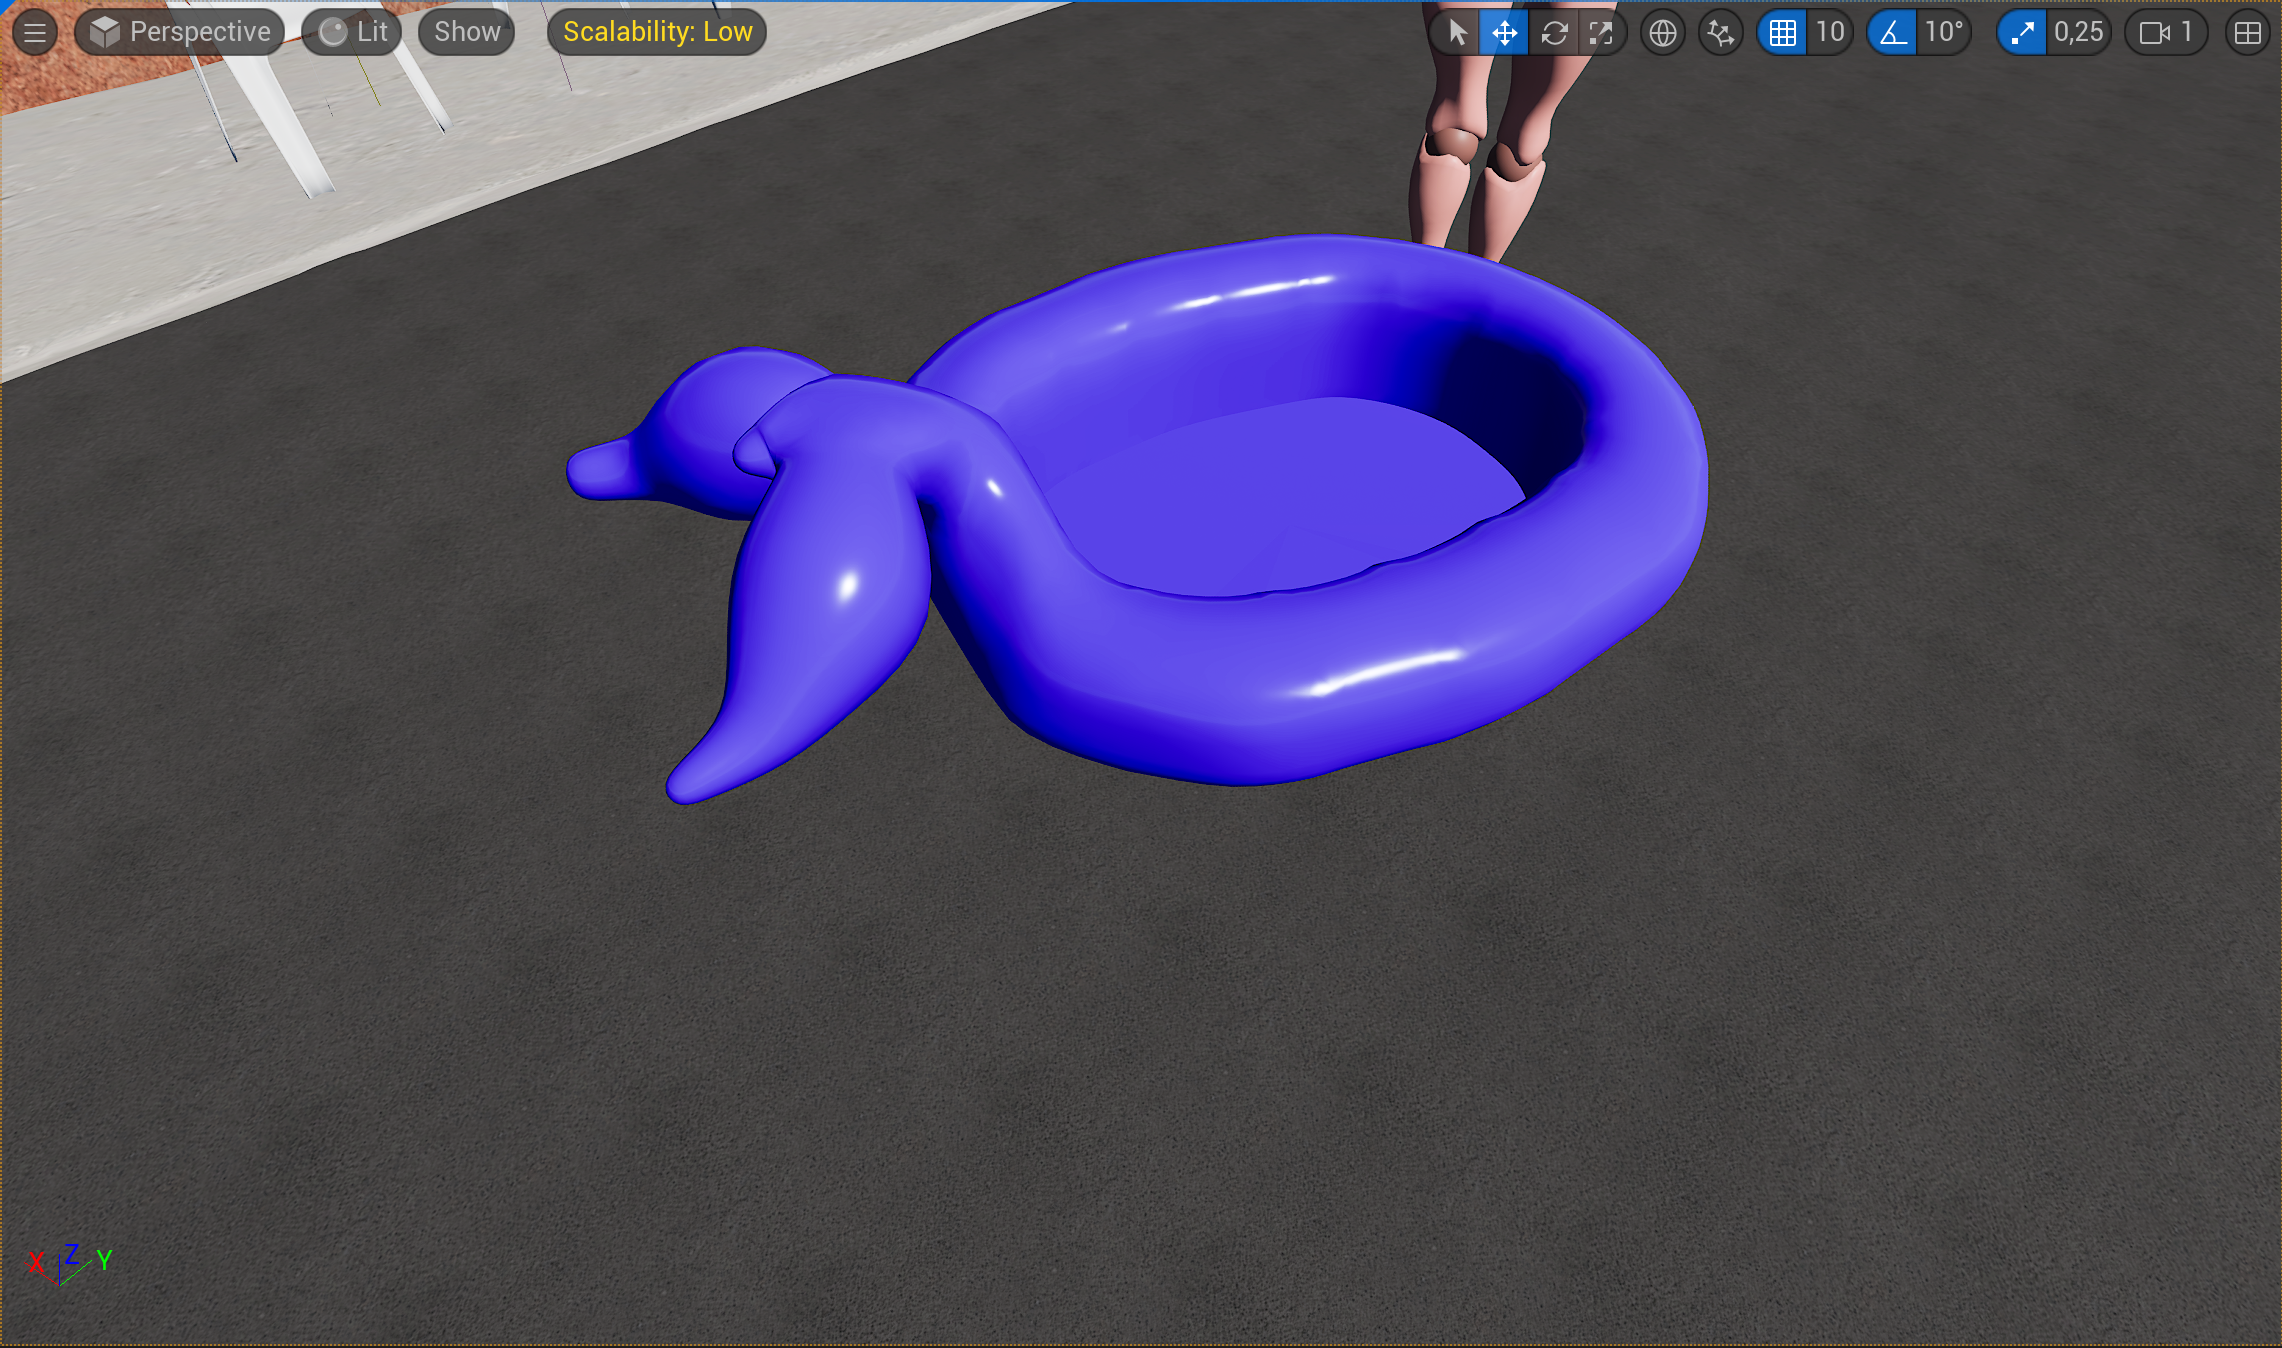
Task: Open rotation snap value 10° list
Action: pos(1944,33)
